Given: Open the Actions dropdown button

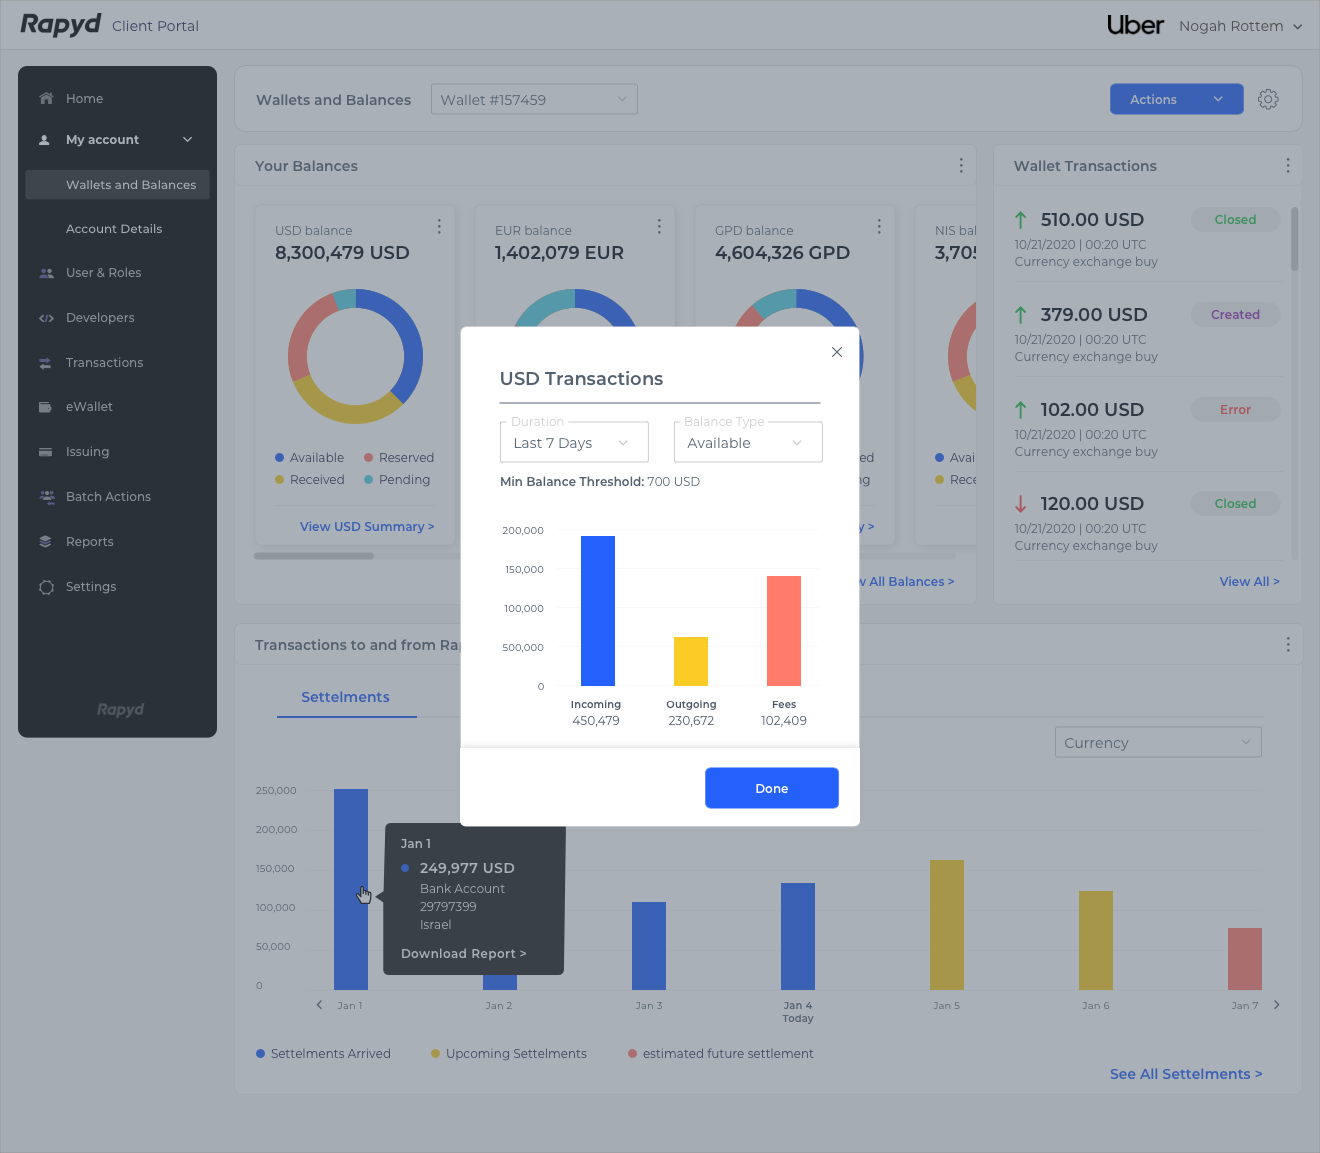Looking at the screenshot, I should (x=1176, y=100).
